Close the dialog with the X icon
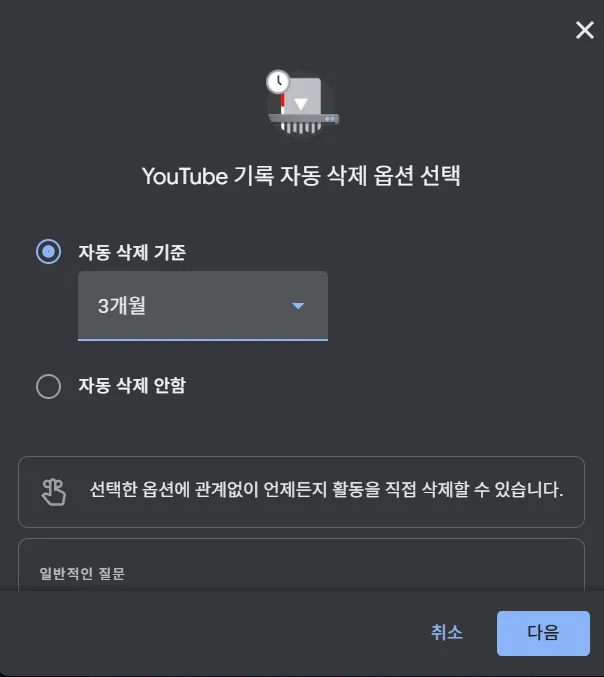Image resolution: width=604 pixels, height=677 pixels. 585,30
